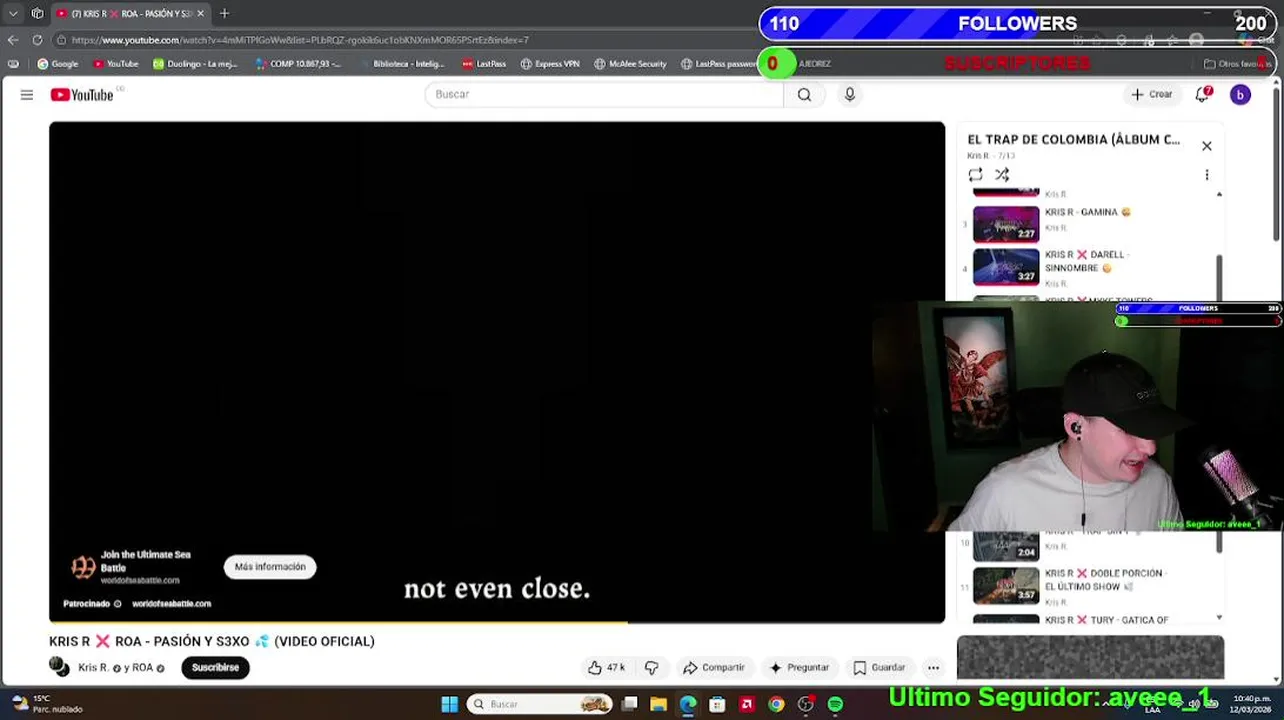
Task: Open Google Chrome from taskbar
Action: pyautogui.click(x=776, y=704)
